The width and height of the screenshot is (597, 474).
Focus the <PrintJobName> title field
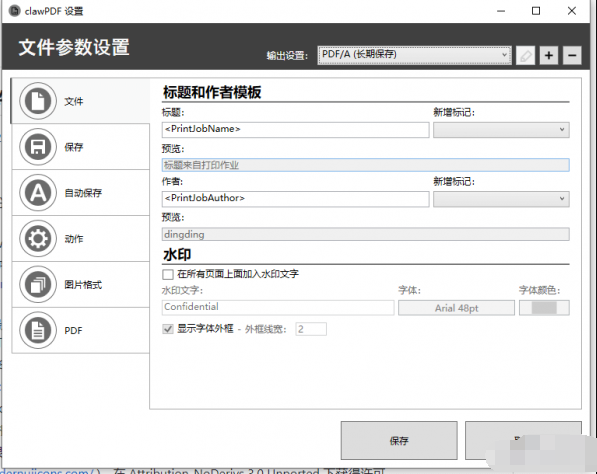(x=295, y=130)
